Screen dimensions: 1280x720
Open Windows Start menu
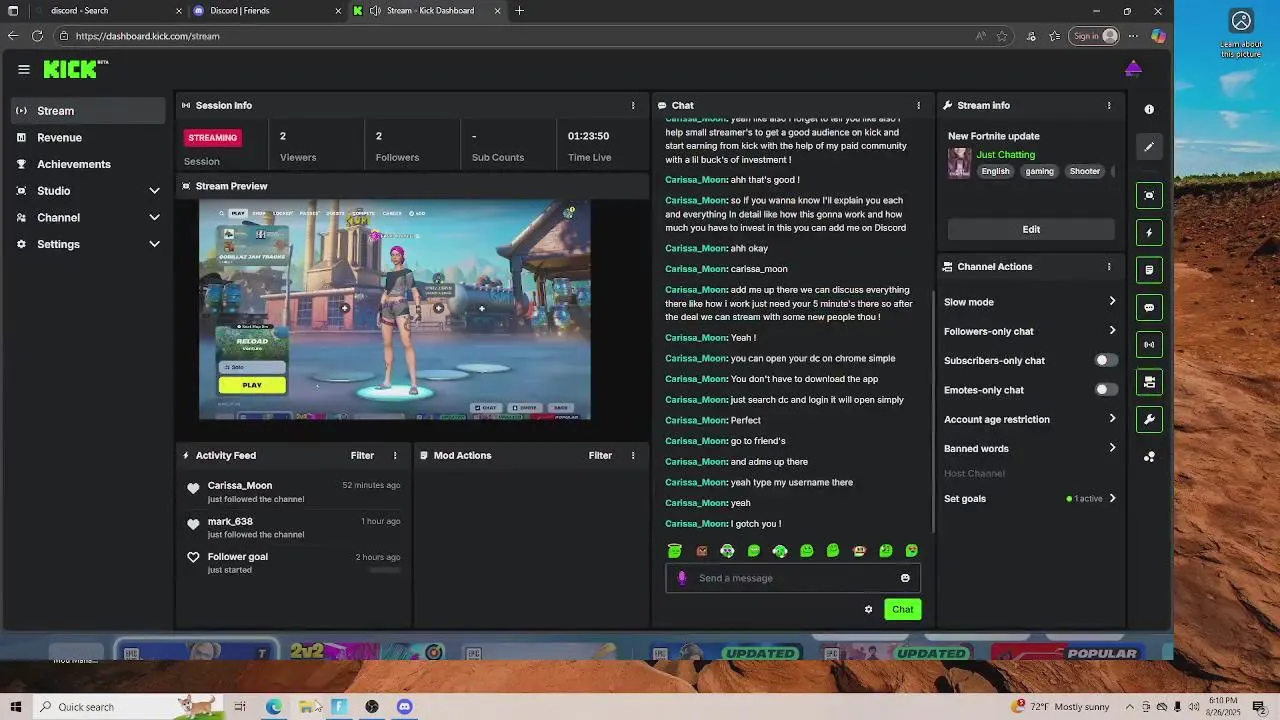click(x=16, y=706)
